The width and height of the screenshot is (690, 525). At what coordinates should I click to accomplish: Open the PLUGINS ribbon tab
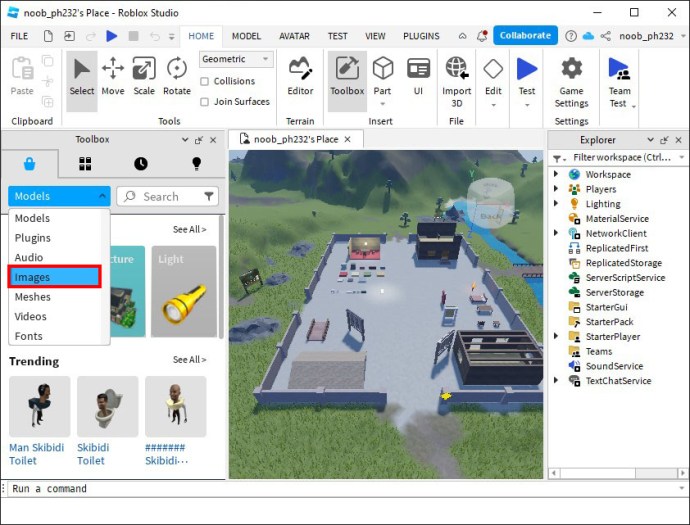[x=421, y=36]
